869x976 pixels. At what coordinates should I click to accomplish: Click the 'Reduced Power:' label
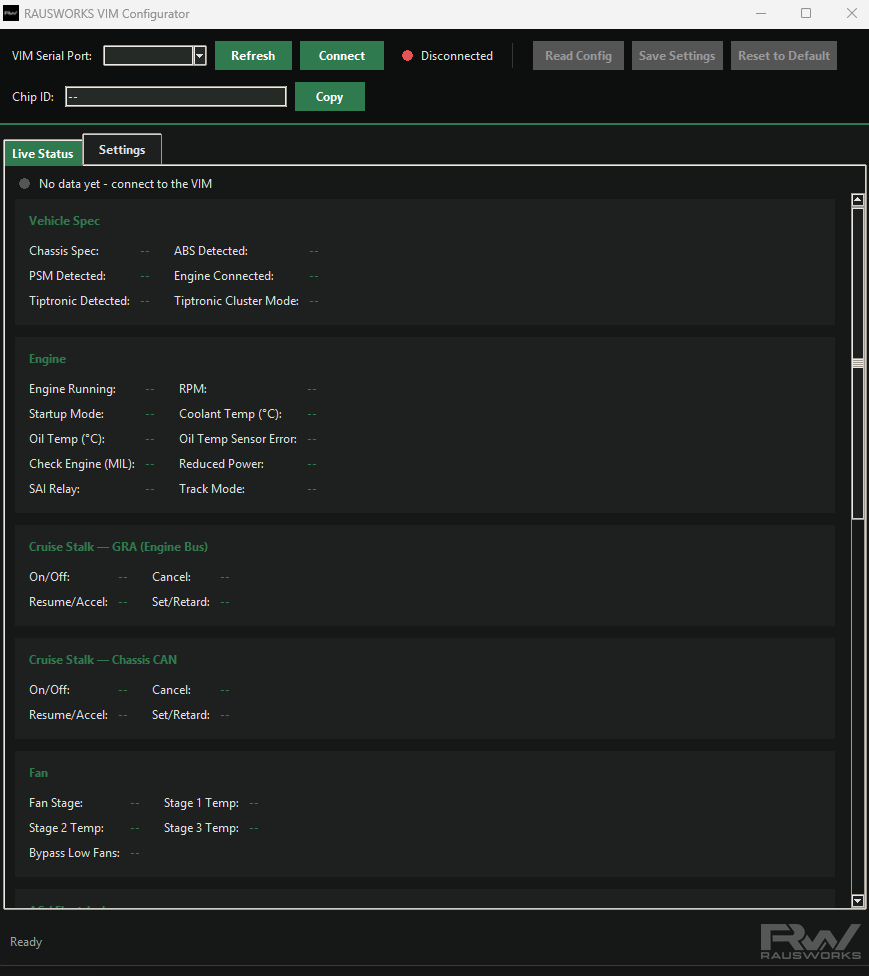[x=222, y=464]
